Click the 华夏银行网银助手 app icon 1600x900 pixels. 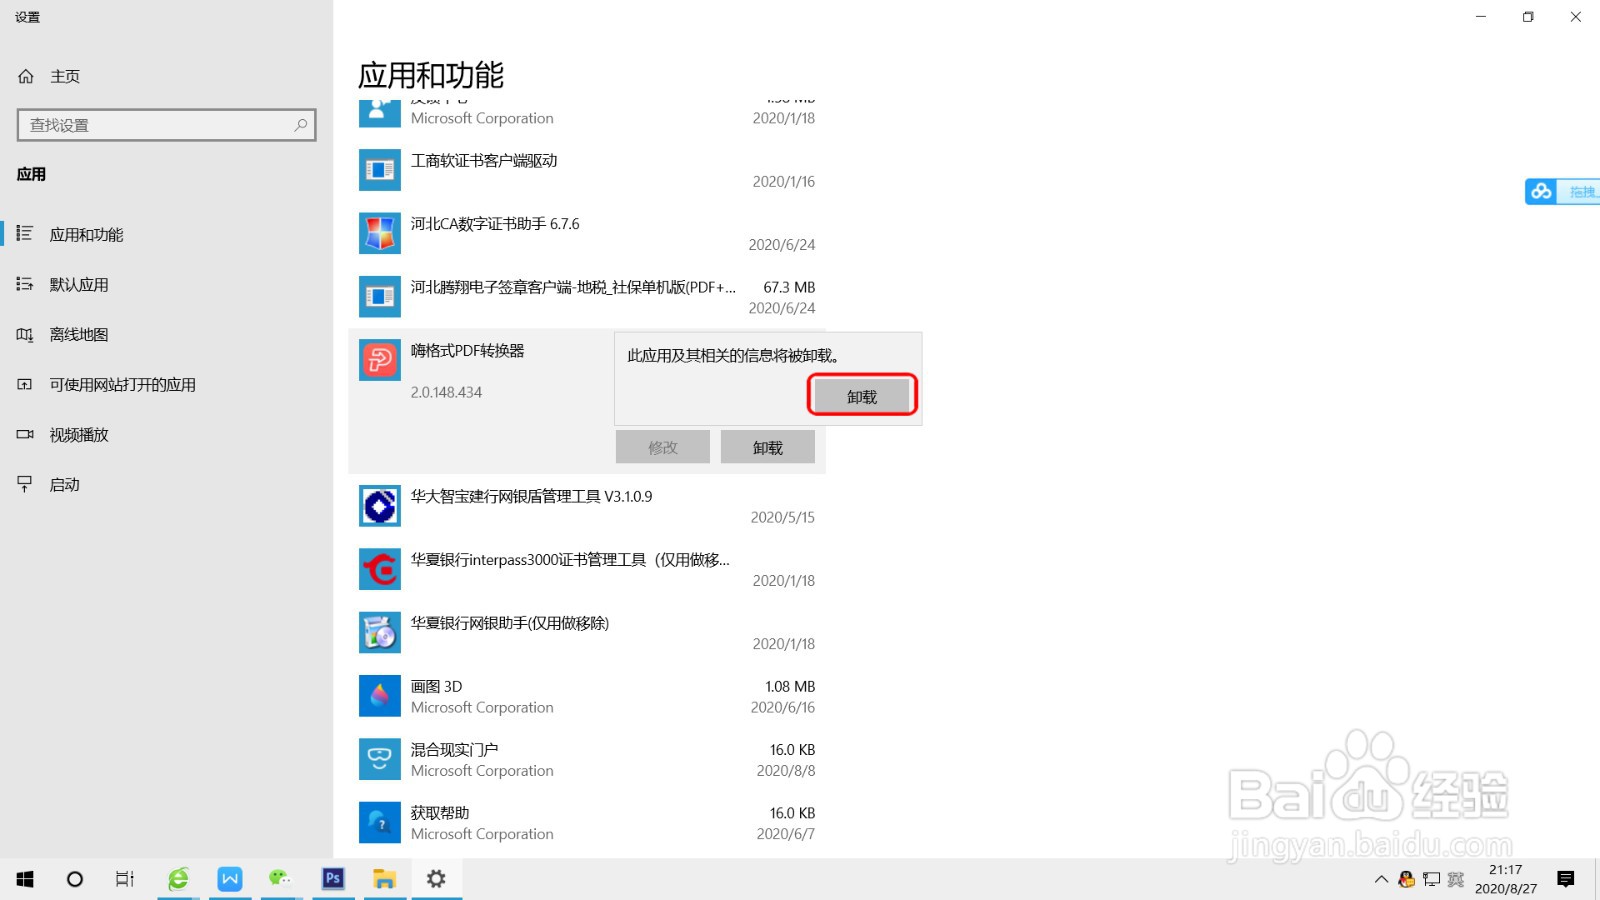(x=380, y=632)
